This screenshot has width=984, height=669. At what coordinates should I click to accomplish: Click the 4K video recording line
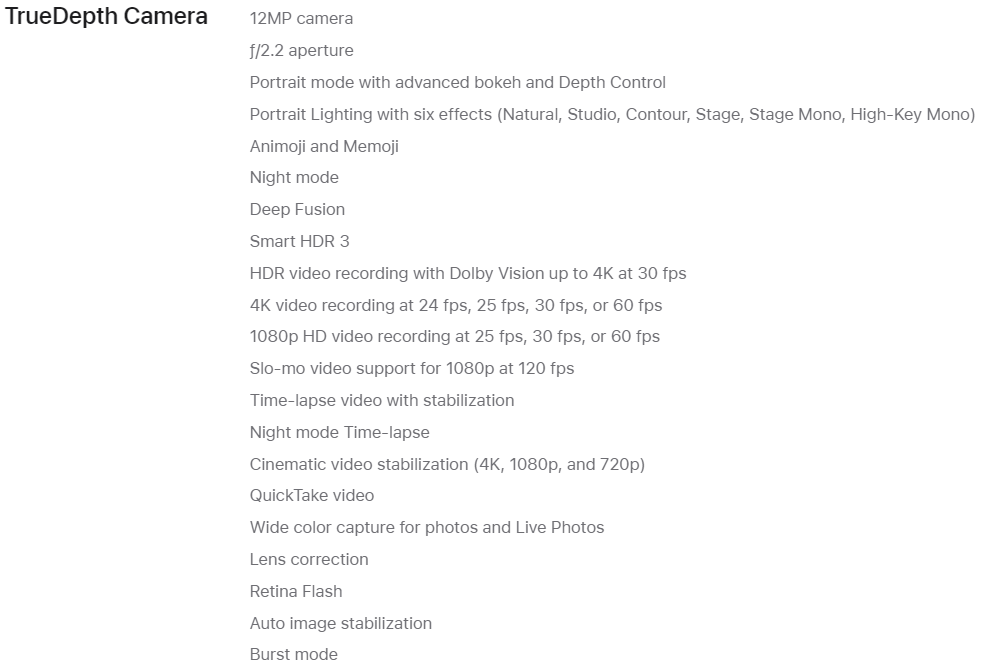tap(456, 305)
